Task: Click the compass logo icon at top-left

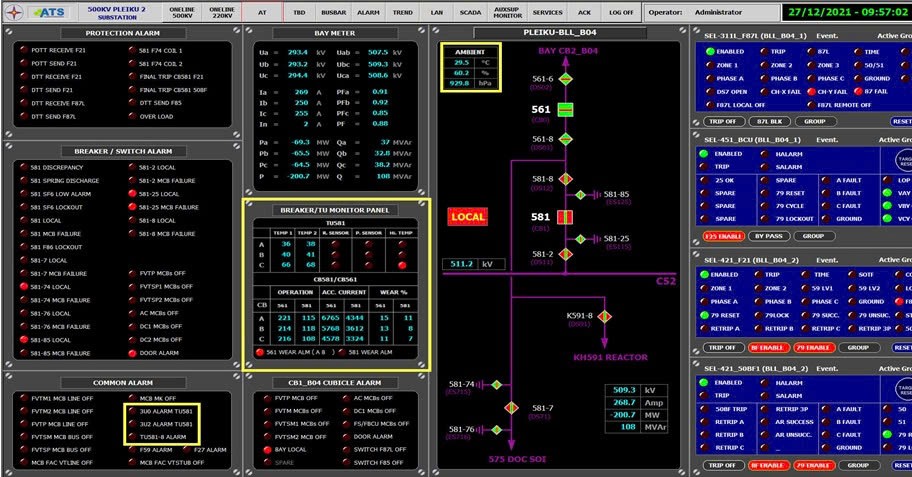Action: point(14,12)
